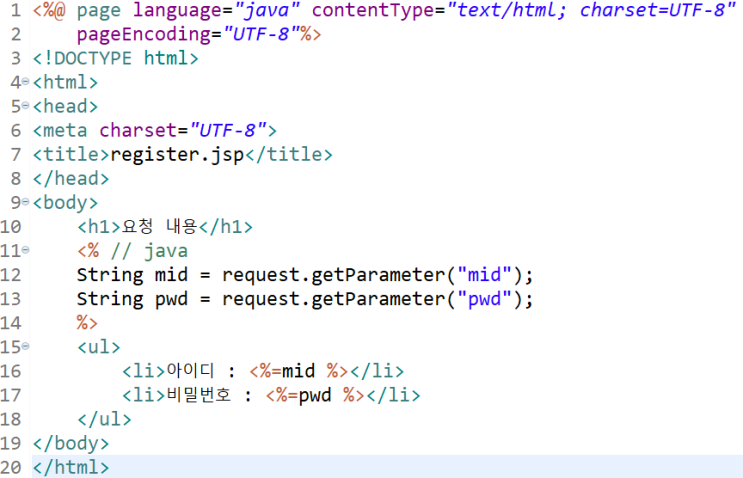Click the charset attribute of the meta tag
The width and height of the screenshot is (743, 478).
tap(138, 130)
